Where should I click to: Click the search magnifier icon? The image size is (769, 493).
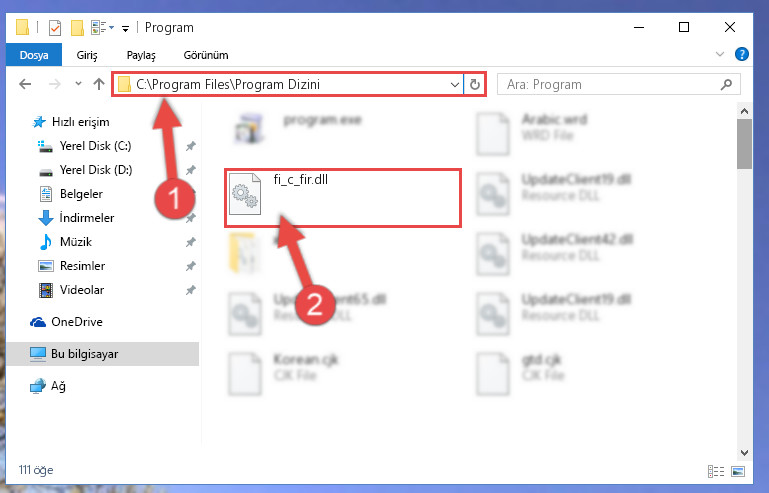click(726, 84)
